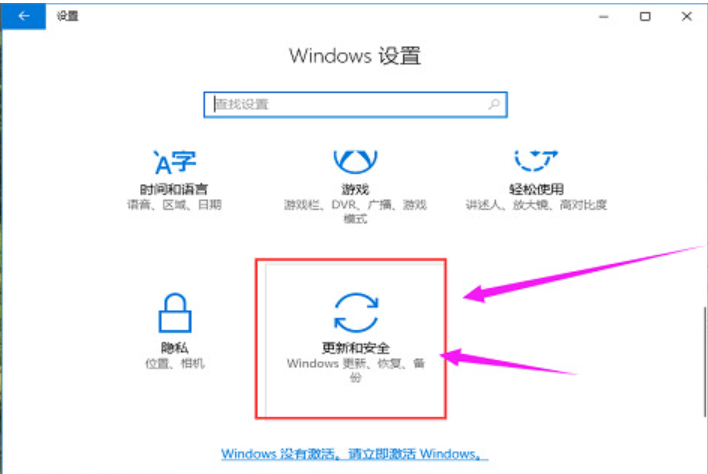708x474 pixels.
Task: Click the Windows activation link
Action: (354, 454)
